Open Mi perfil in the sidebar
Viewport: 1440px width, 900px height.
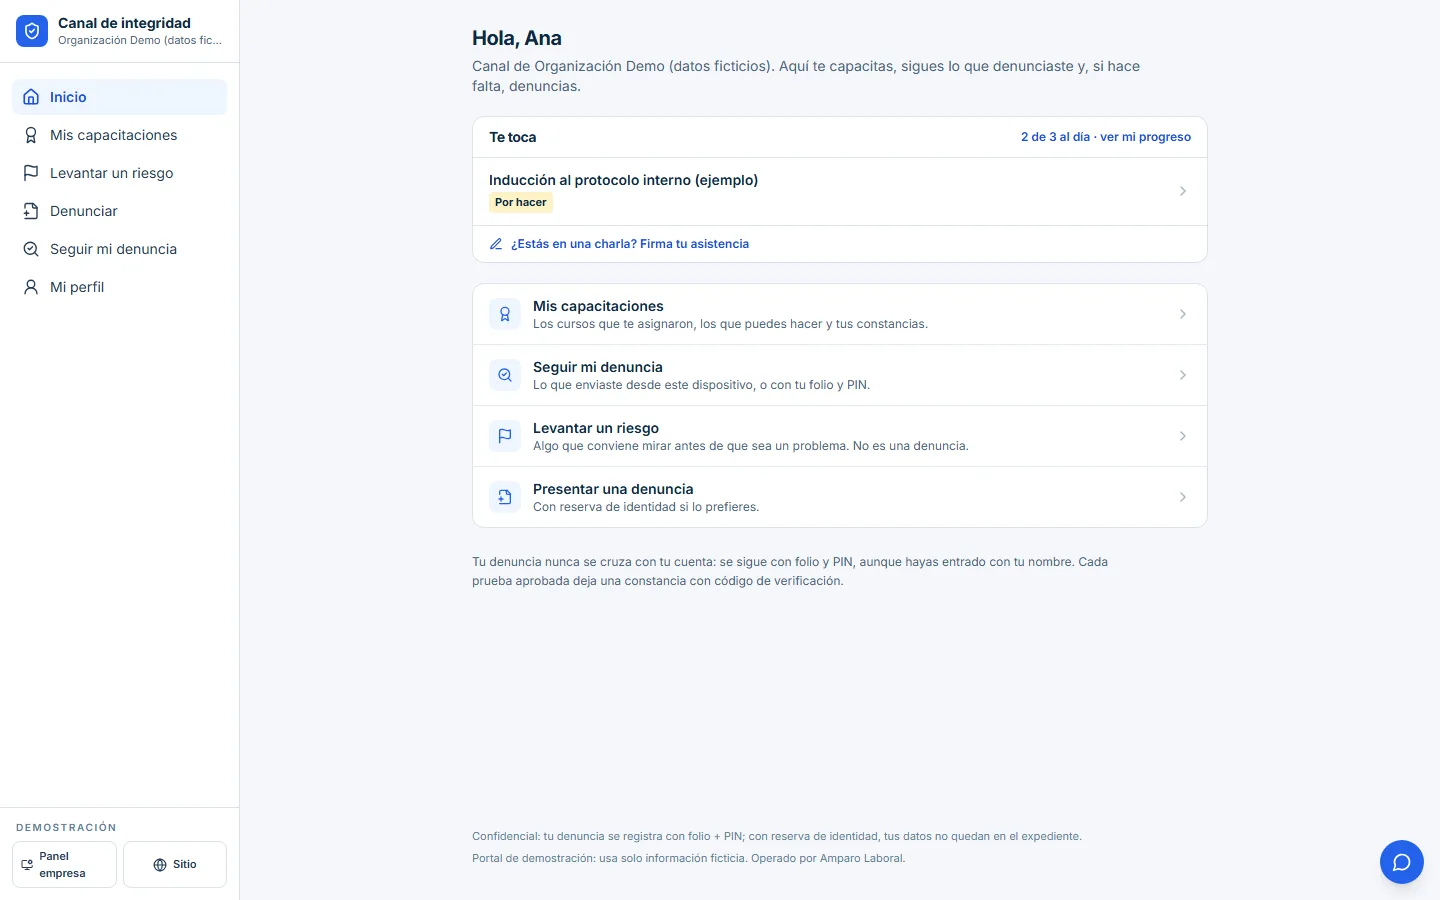tap(120, 287)
